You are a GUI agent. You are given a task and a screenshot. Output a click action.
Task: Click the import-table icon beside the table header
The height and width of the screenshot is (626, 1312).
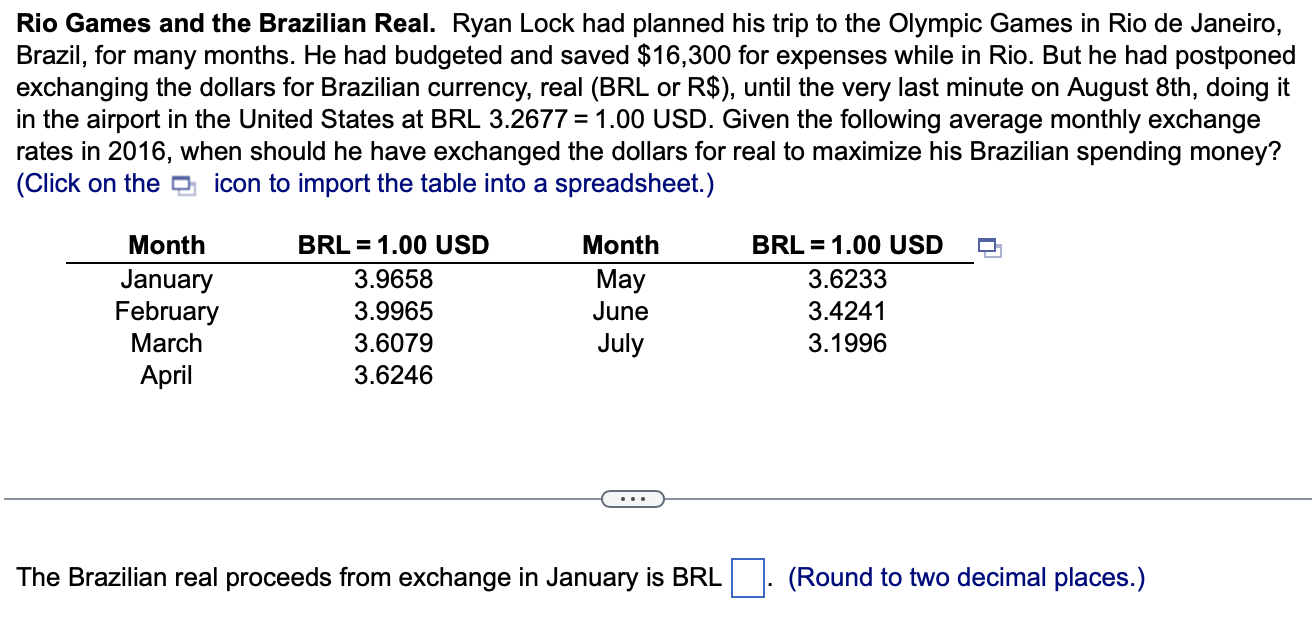(x=989, y=246)
